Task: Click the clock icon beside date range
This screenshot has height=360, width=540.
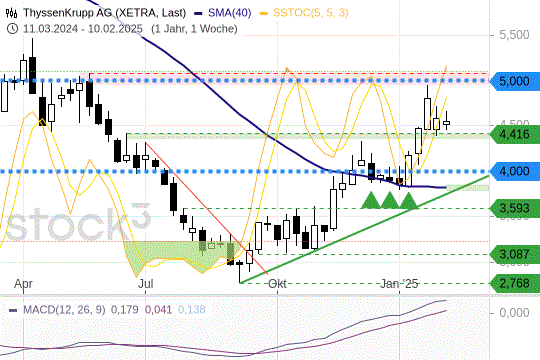Action: pyautogui.click(x=12, y=29)
